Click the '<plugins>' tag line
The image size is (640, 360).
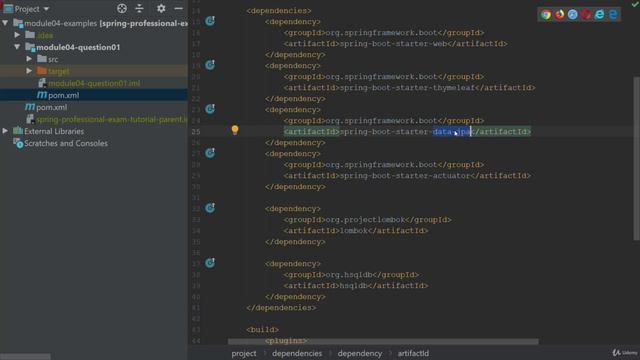(x=286, y=340)
